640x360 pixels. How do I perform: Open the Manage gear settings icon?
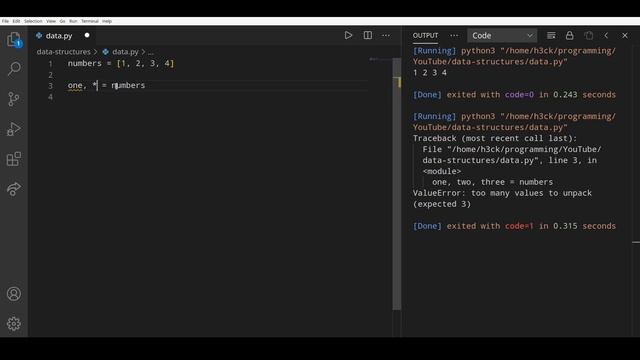point(14,324)
